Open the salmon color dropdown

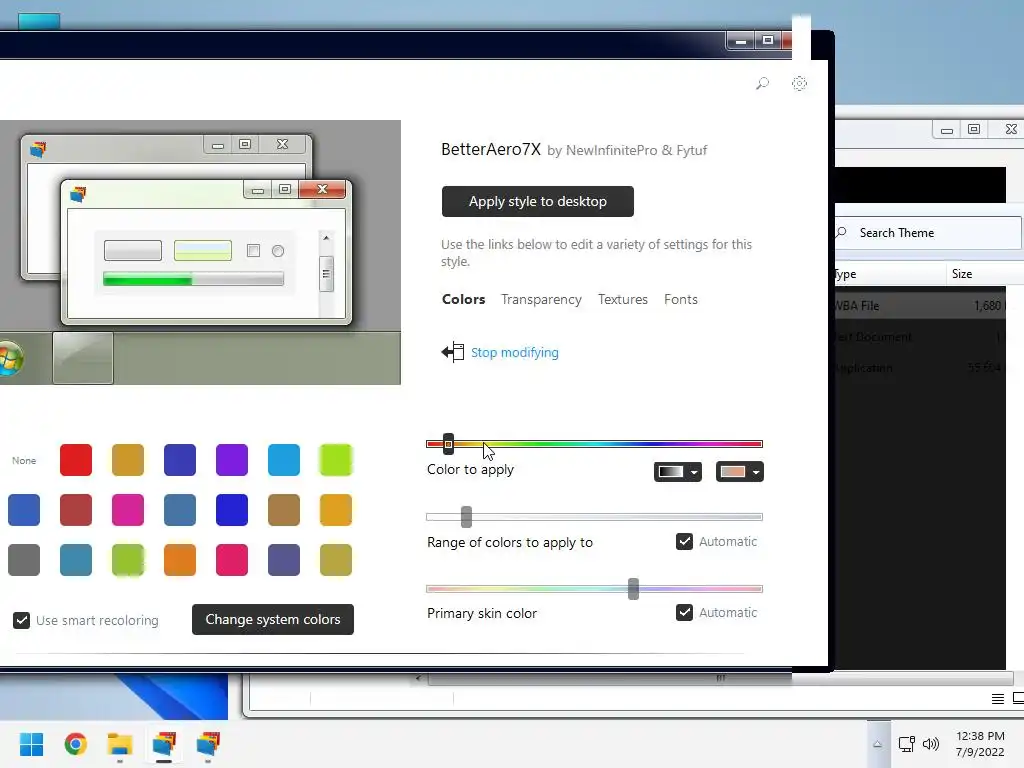click(x=739, y=472)
